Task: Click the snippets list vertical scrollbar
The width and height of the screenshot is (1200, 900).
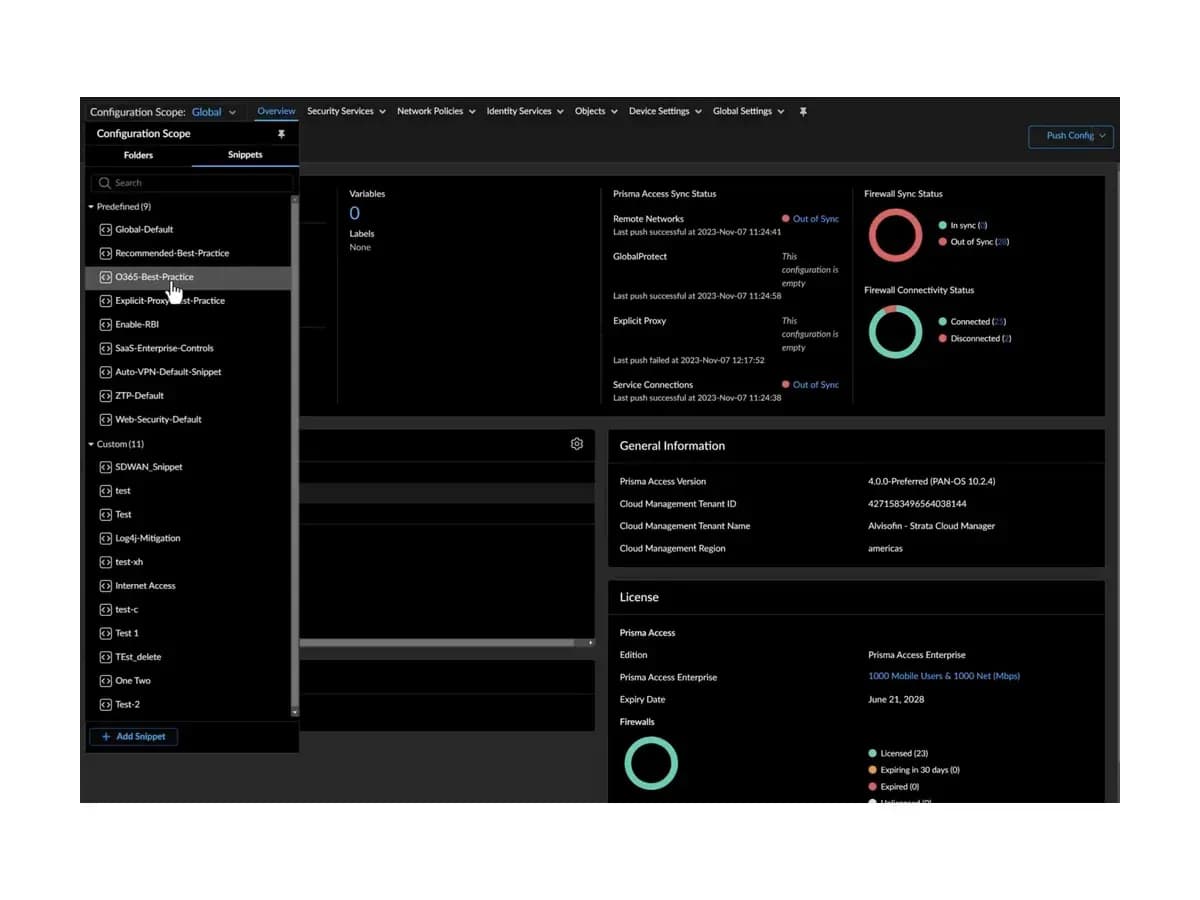Action: [294, 455]
